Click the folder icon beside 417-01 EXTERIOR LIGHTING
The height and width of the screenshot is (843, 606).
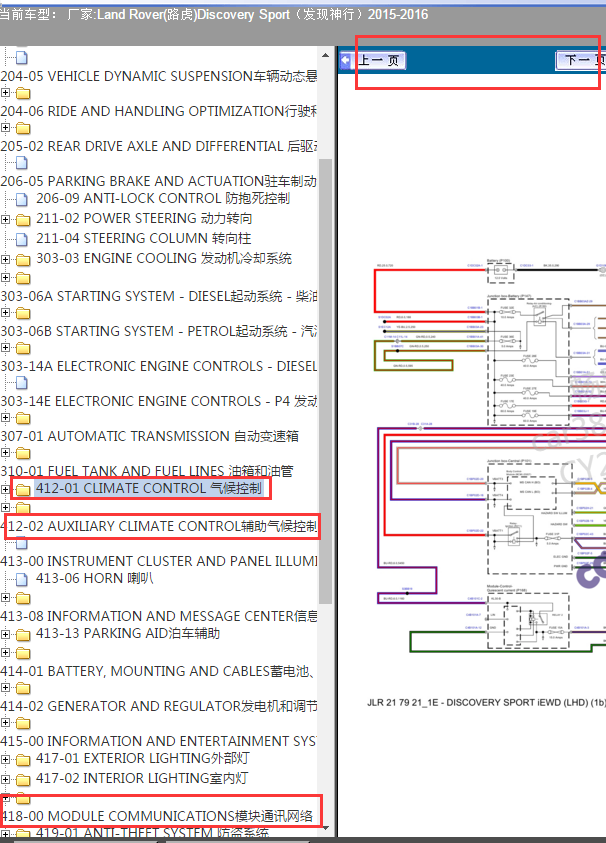click(23, 760)
